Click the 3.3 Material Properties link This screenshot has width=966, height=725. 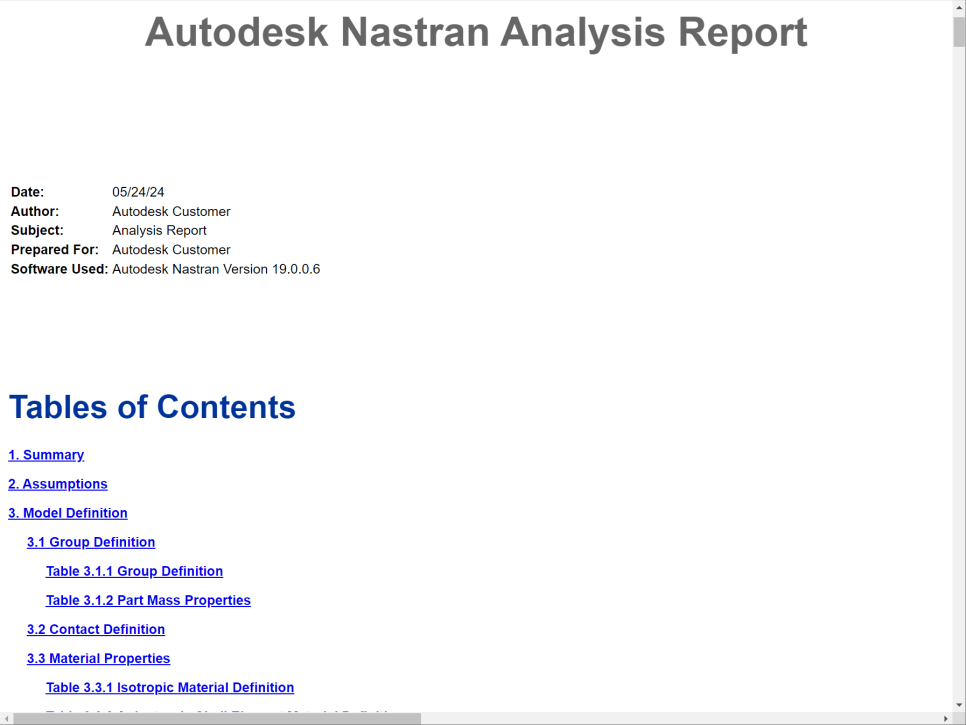(x=98, y=658)
